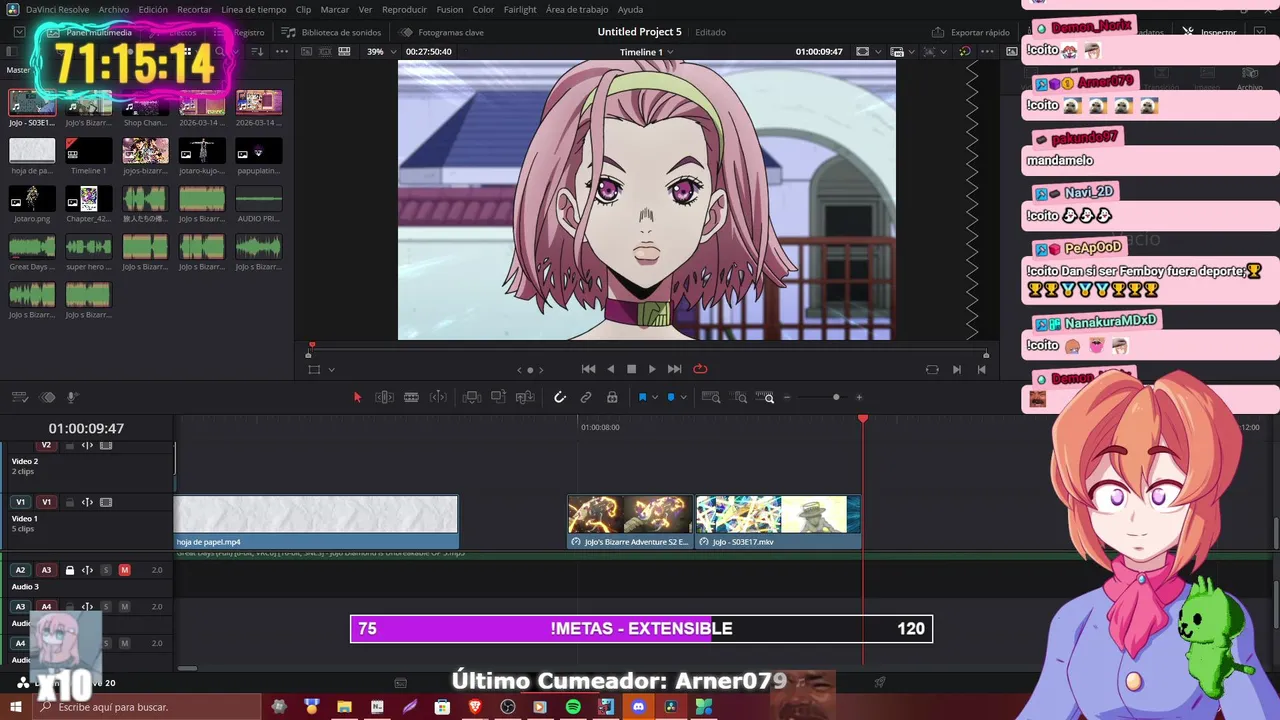
Task: Click the Replace Clip icon
Action: pyautogui.click(x=525, y=397)
